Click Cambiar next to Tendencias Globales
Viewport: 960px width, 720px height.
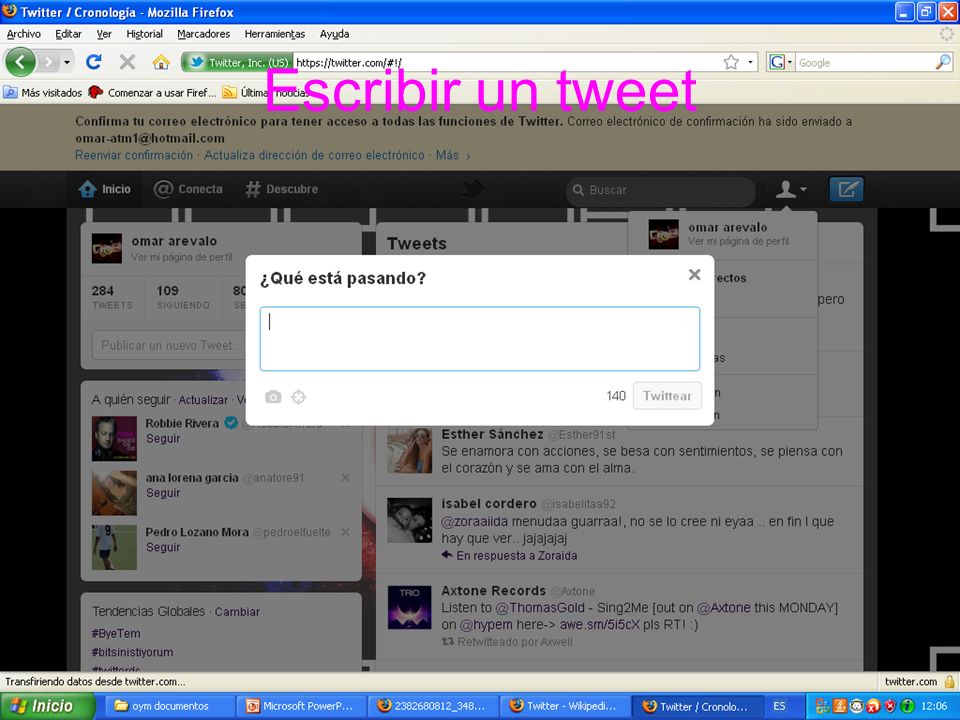tap(237, 612)
